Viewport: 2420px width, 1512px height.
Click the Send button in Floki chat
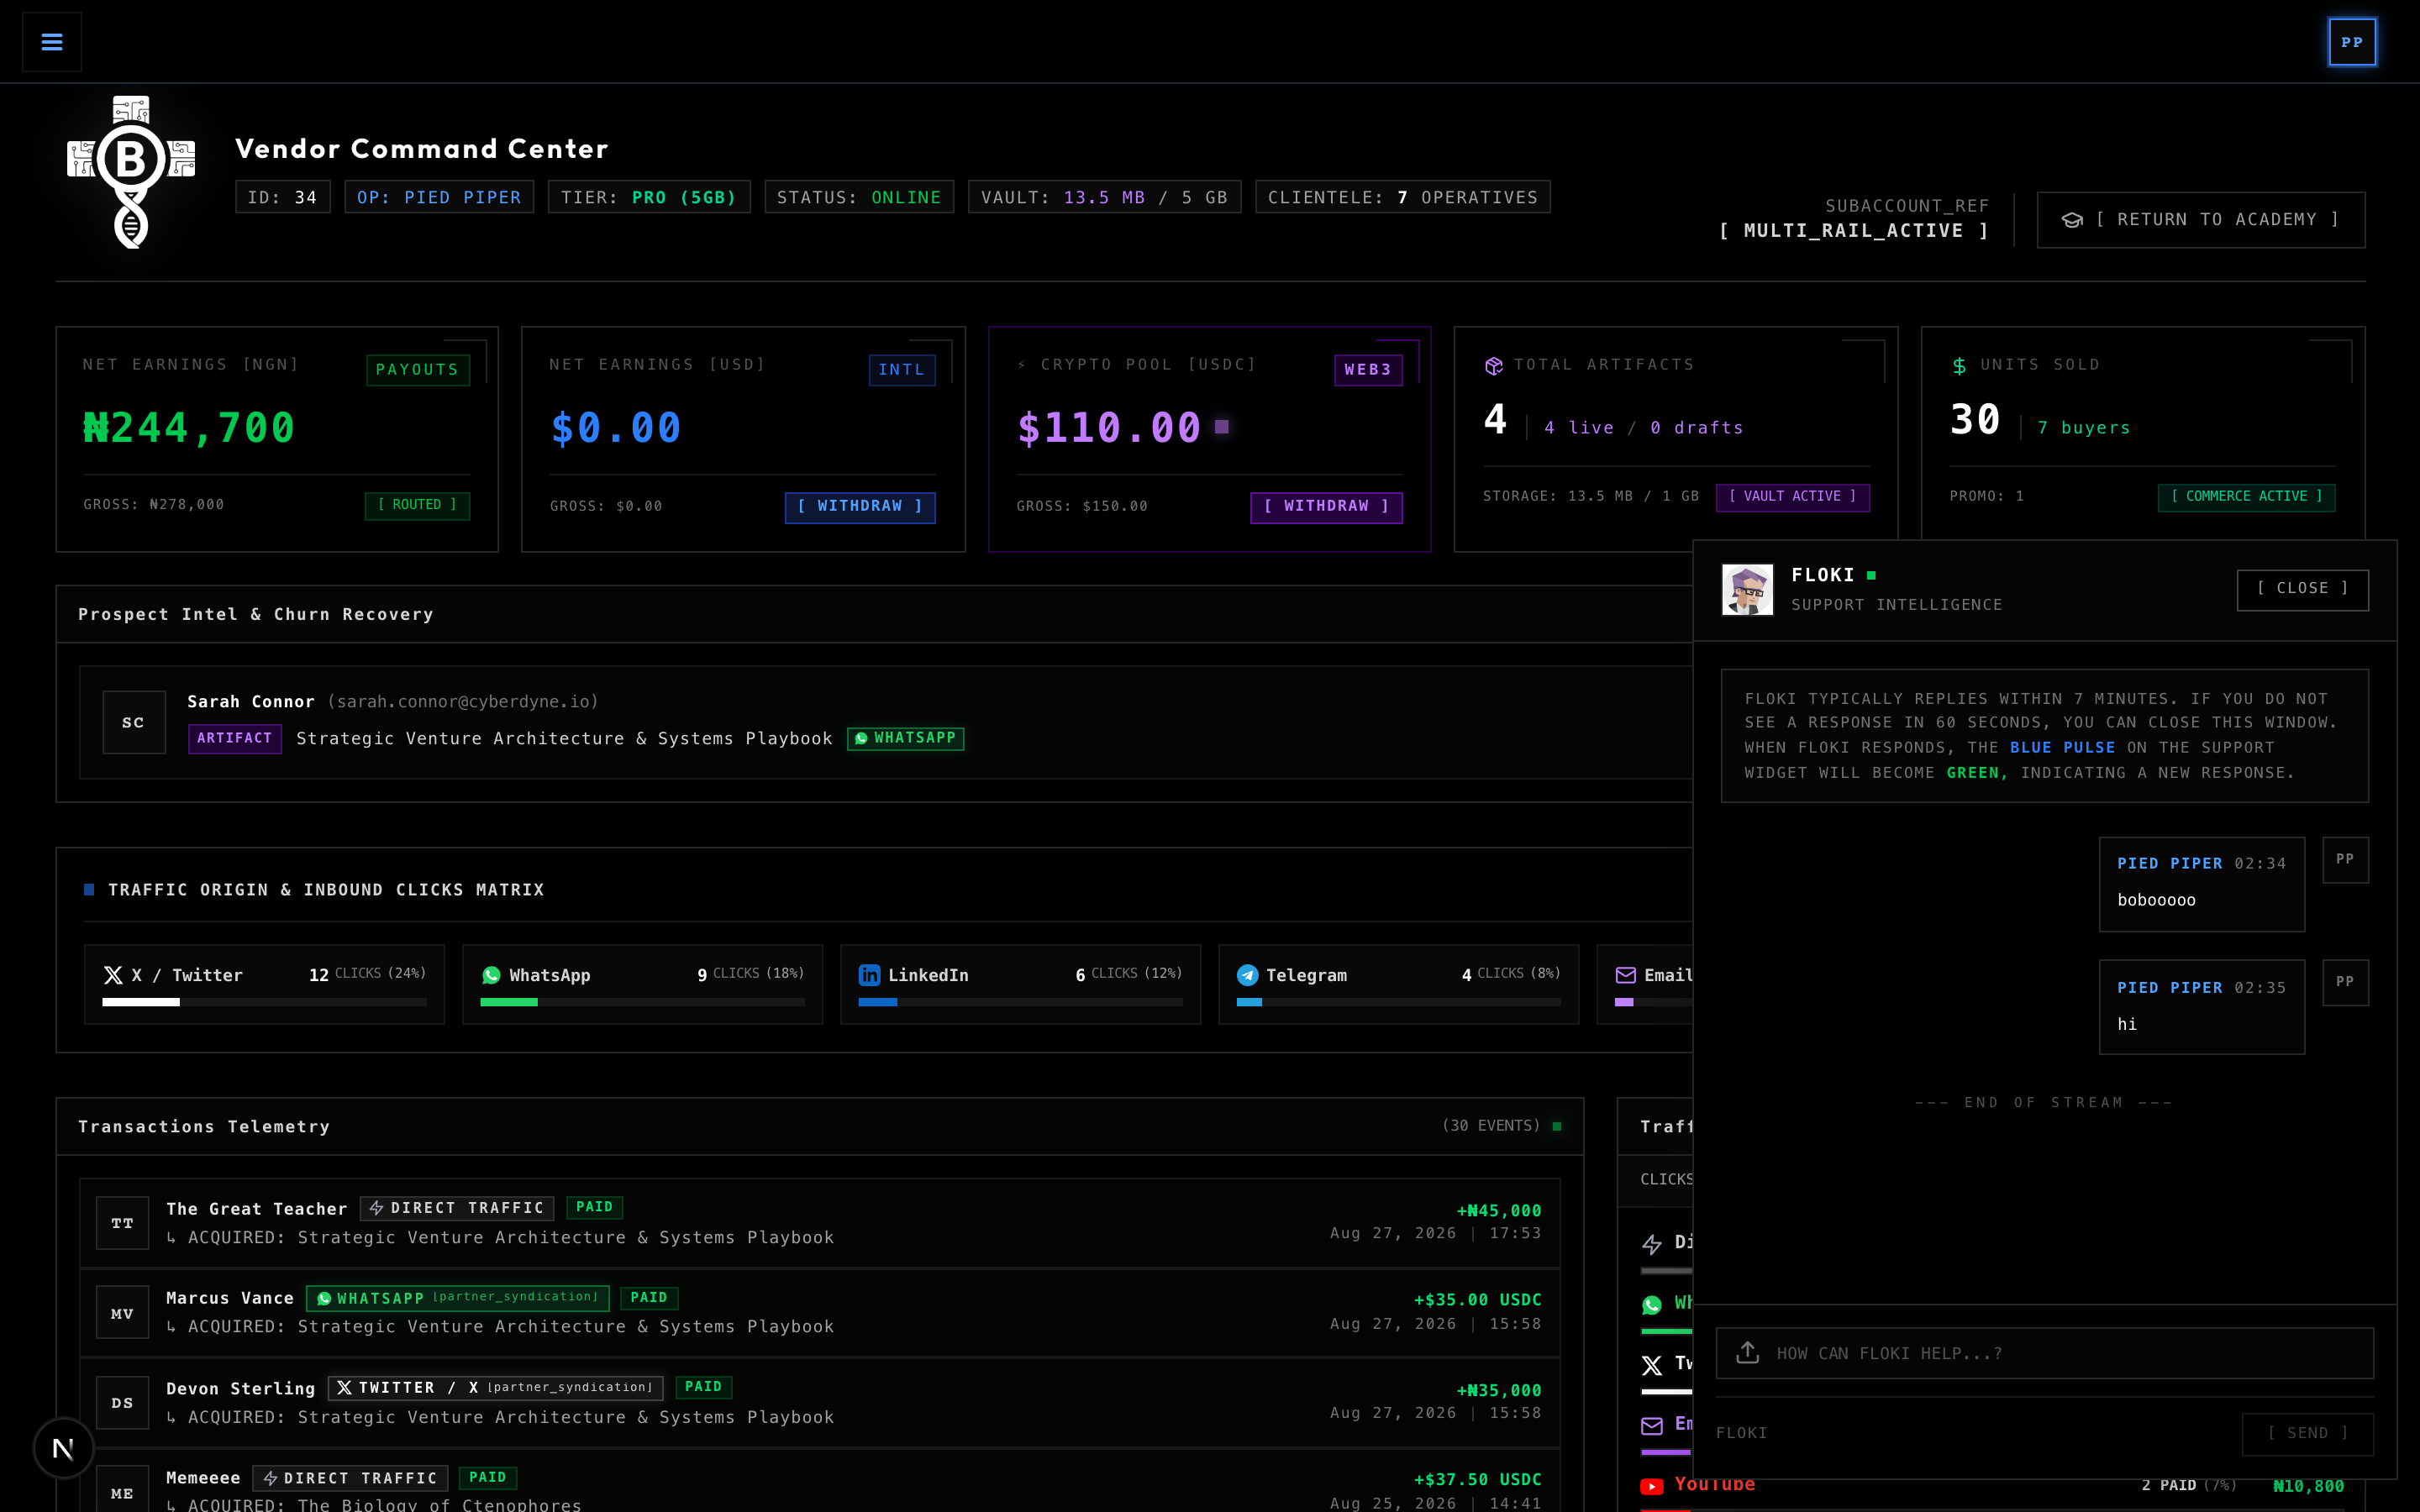pyautogui.click(x=2307, y=1434)
